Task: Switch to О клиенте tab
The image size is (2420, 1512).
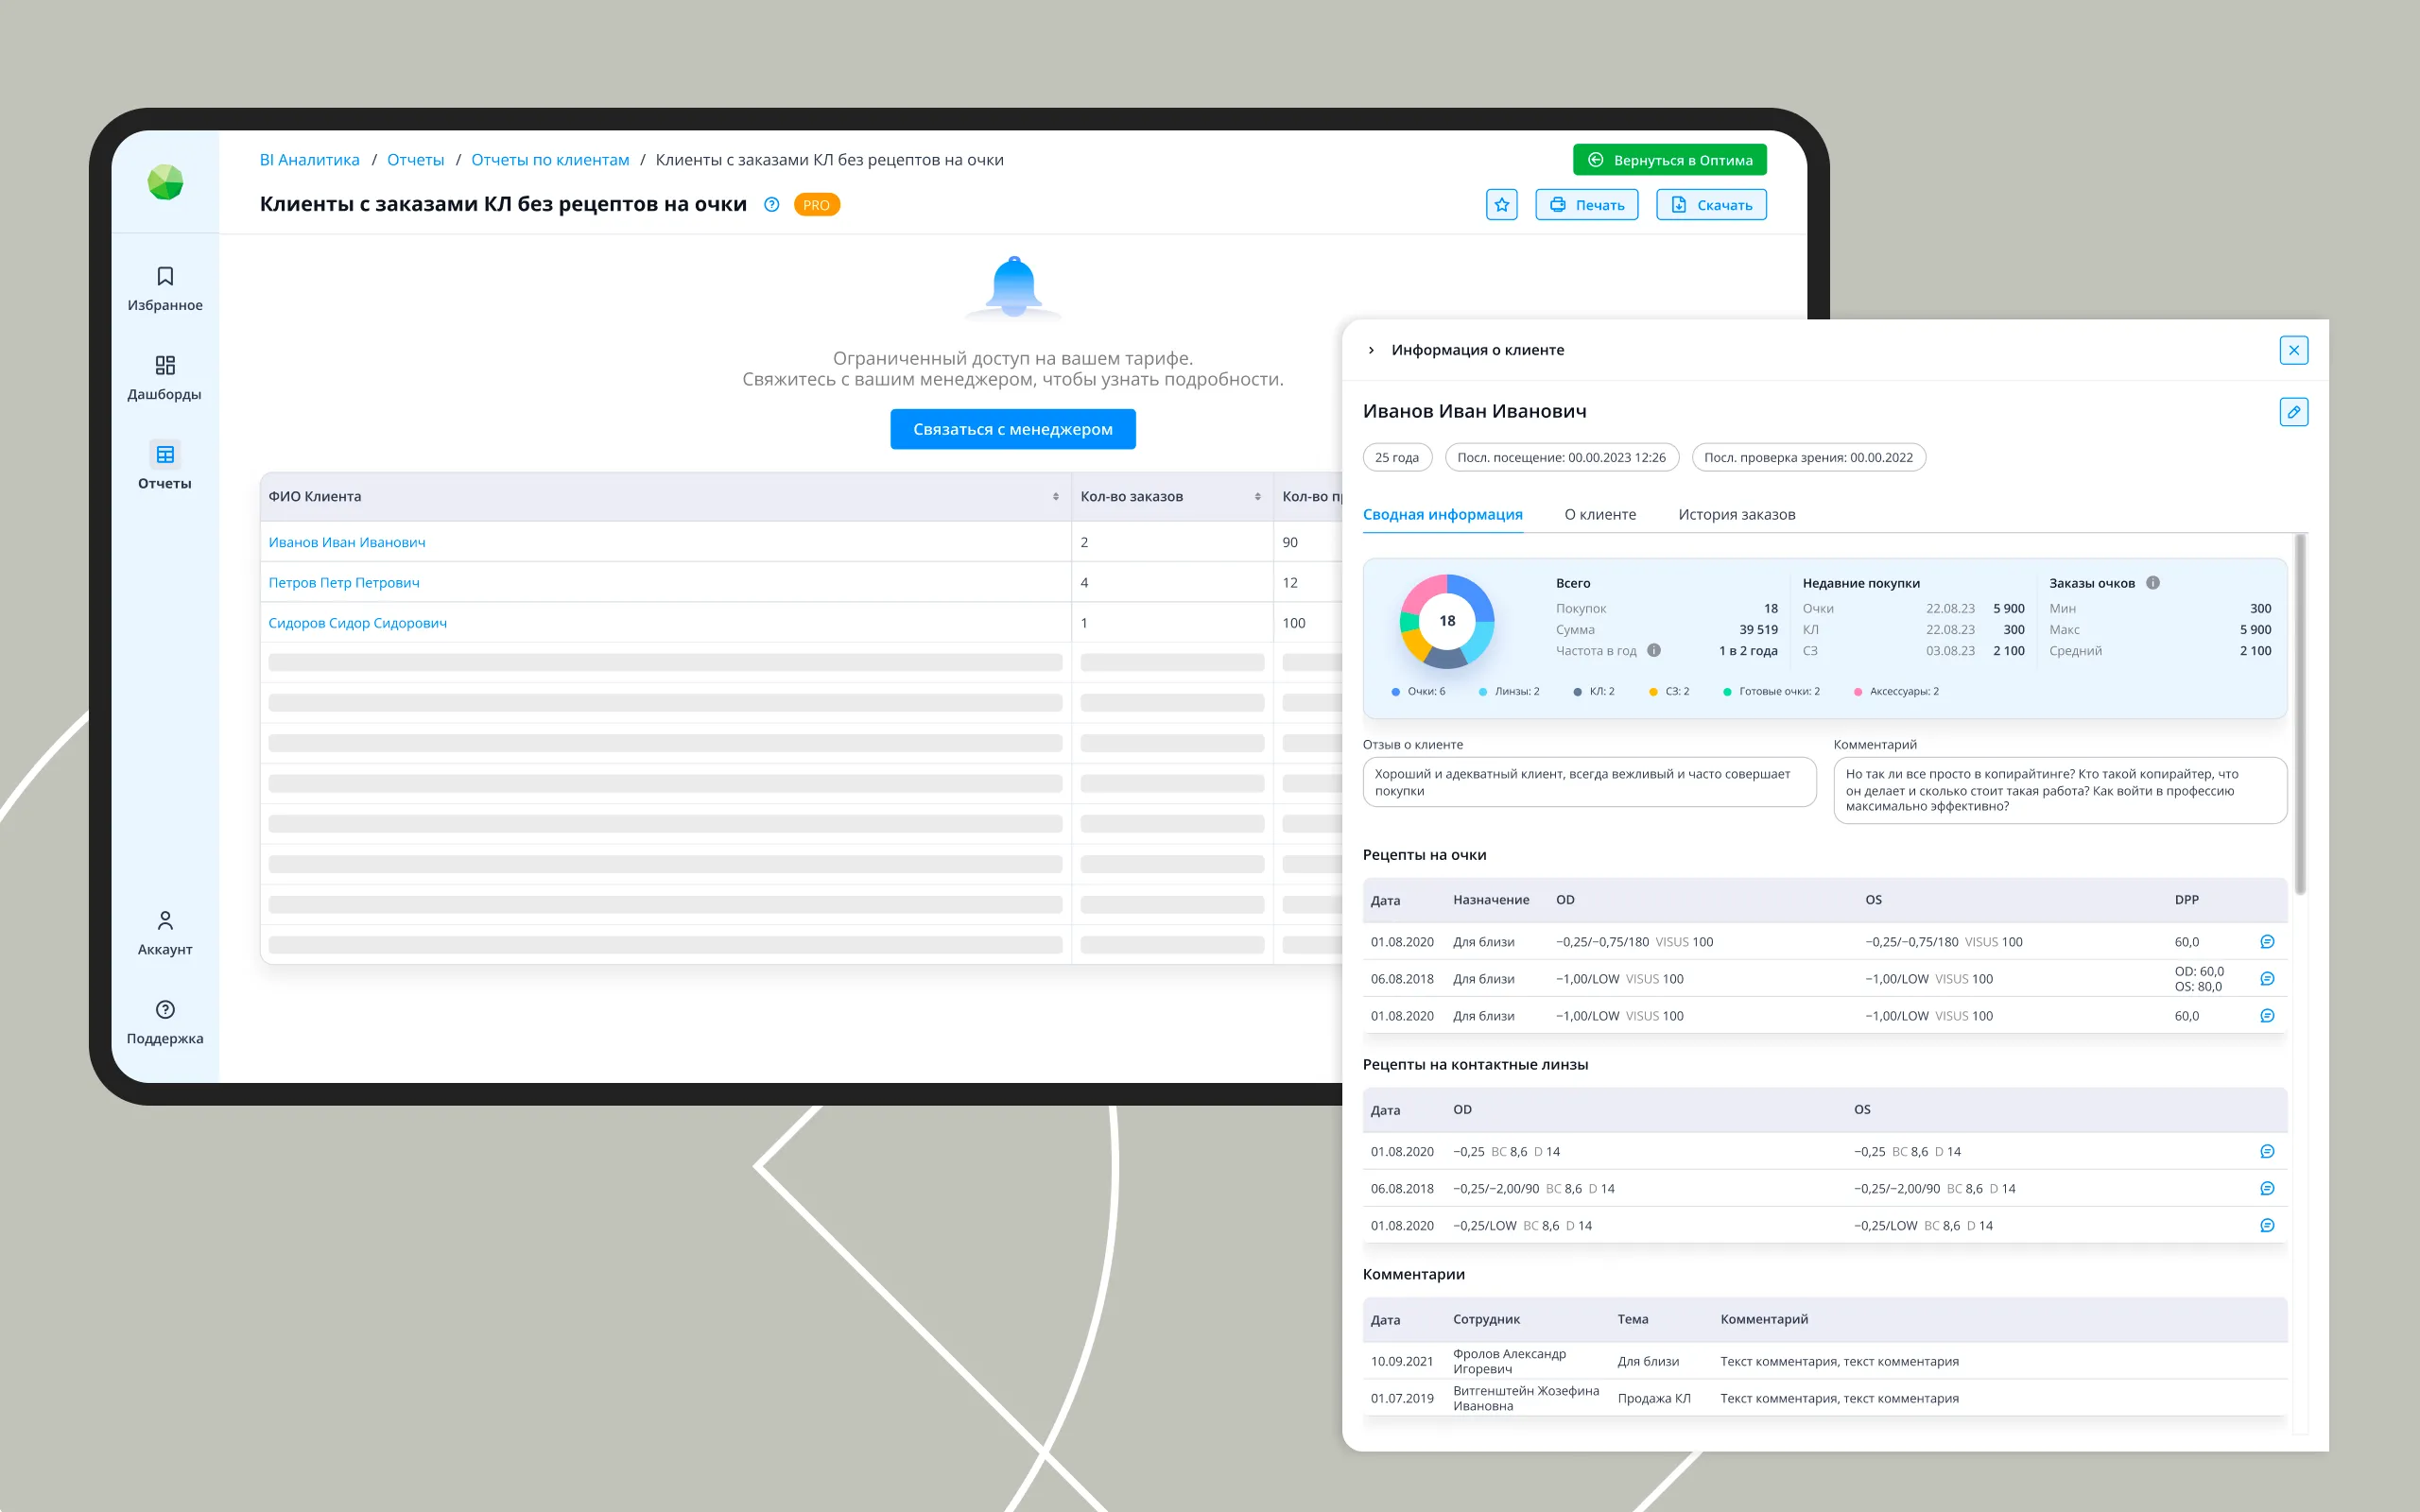Action: [x=1600, y=514]
